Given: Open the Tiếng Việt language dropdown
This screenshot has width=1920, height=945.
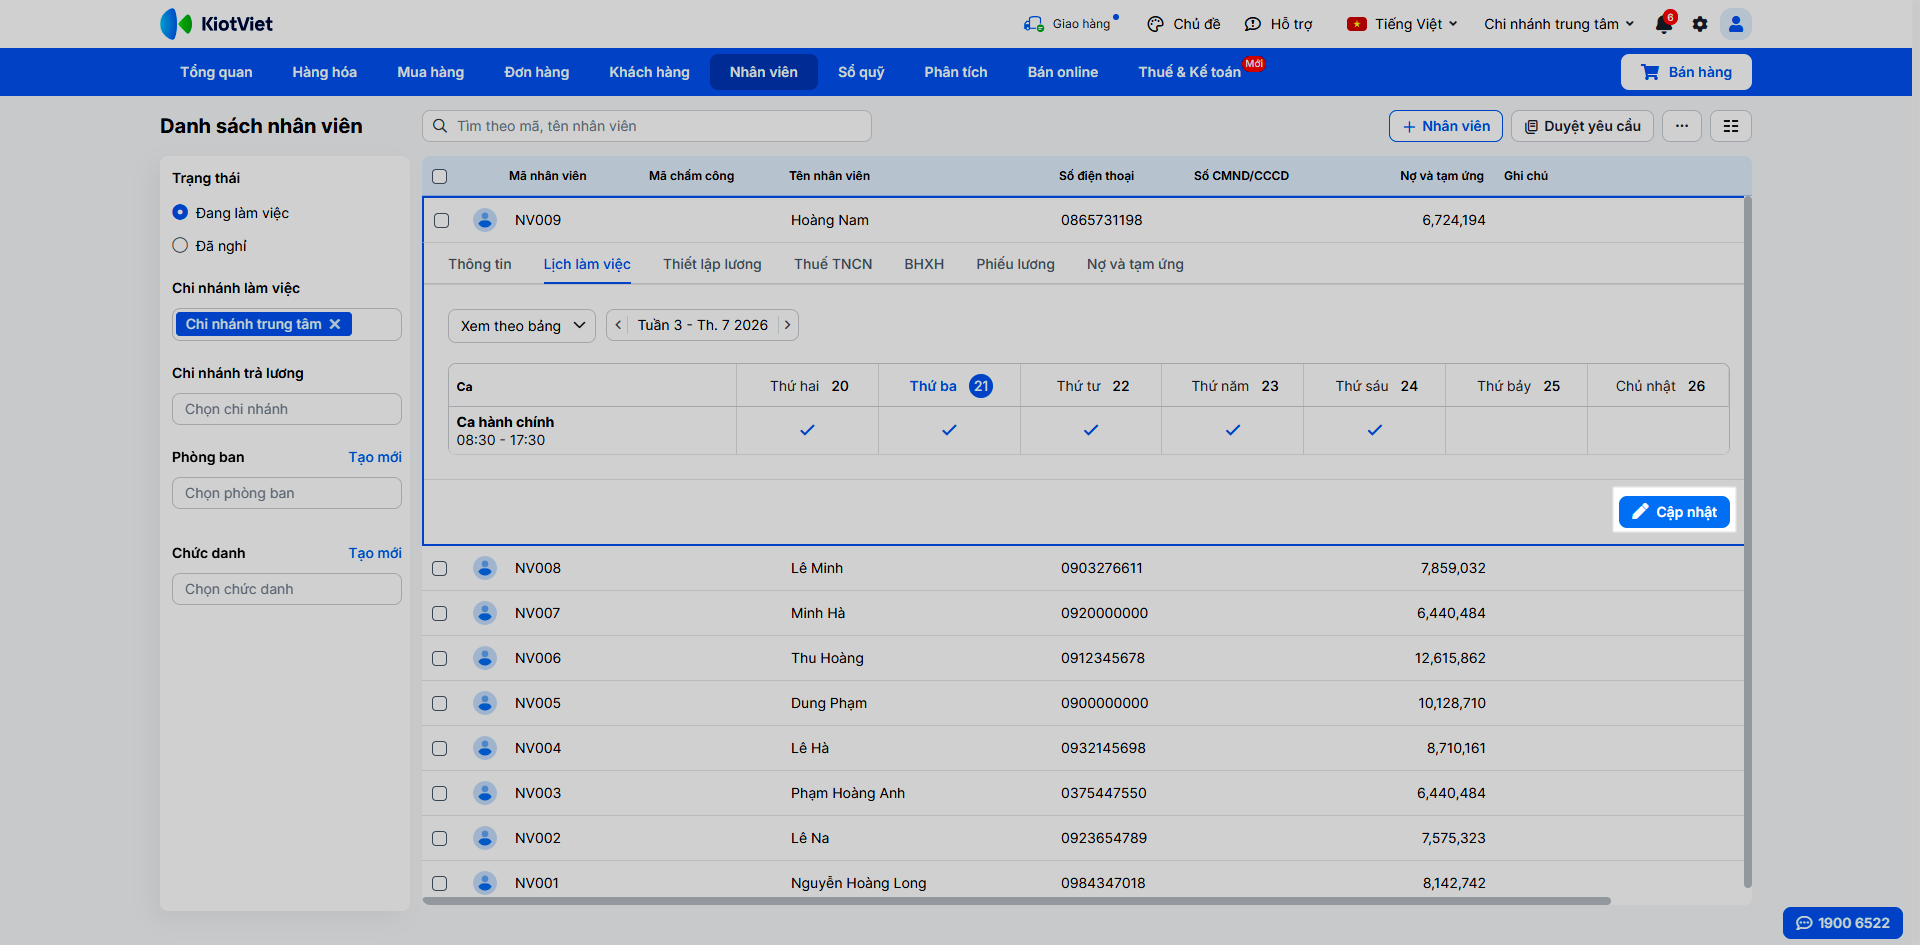Looking at the screenshot, I should [x=1402, y=24].
